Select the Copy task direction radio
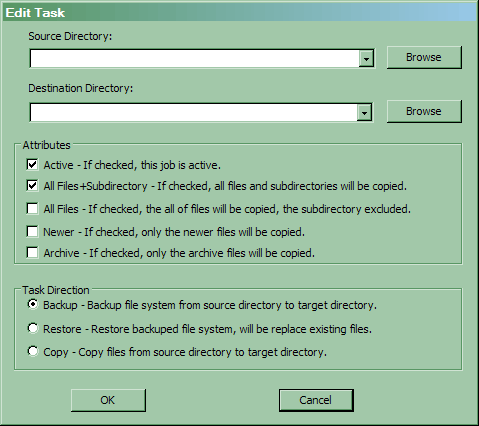Image resolution: width=479 pixels, height=426 pixels. 33,351
